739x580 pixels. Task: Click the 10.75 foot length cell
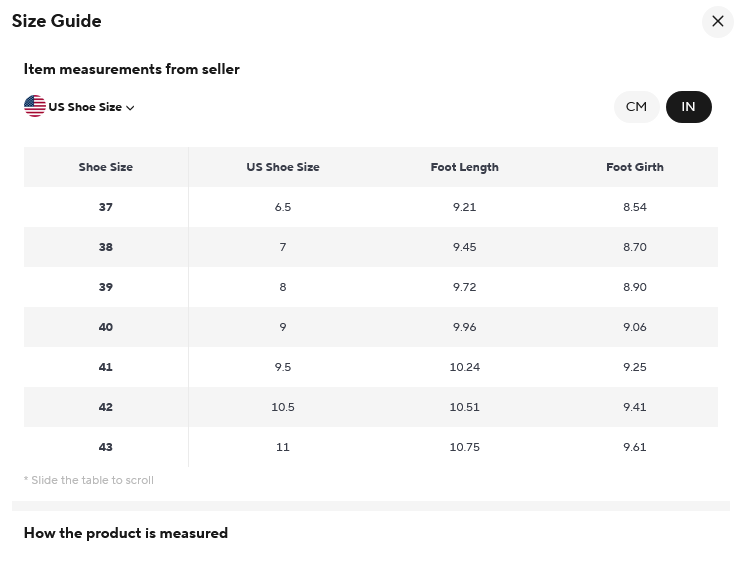pos(464,447)
